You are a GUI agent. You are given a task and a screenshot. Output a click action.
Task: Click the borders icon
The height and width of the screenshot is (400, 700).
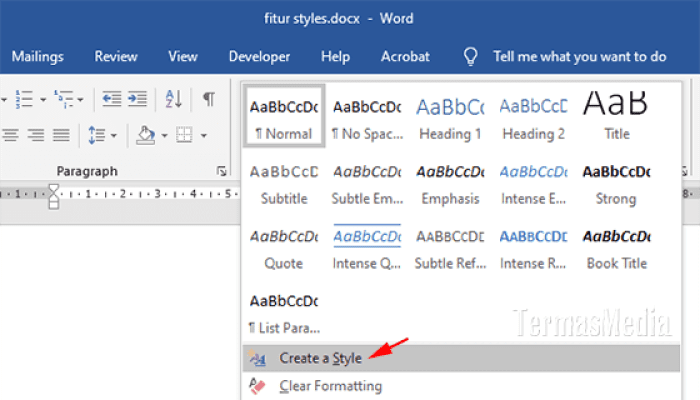[x=184, y=135]
